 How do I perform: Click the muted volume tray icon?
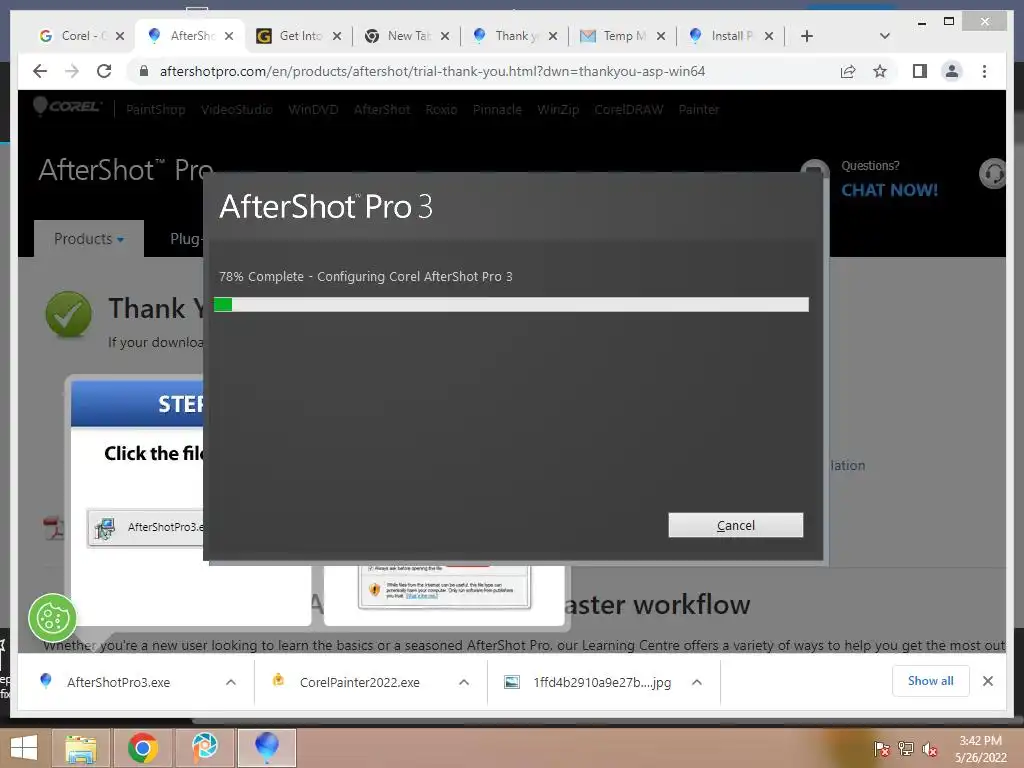click(930, 749)
